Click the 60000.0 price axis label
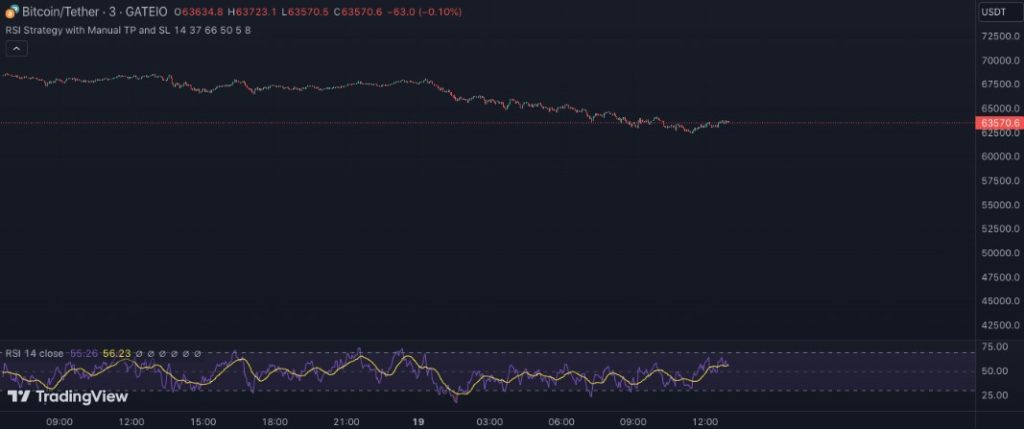 click(1000, 157)
